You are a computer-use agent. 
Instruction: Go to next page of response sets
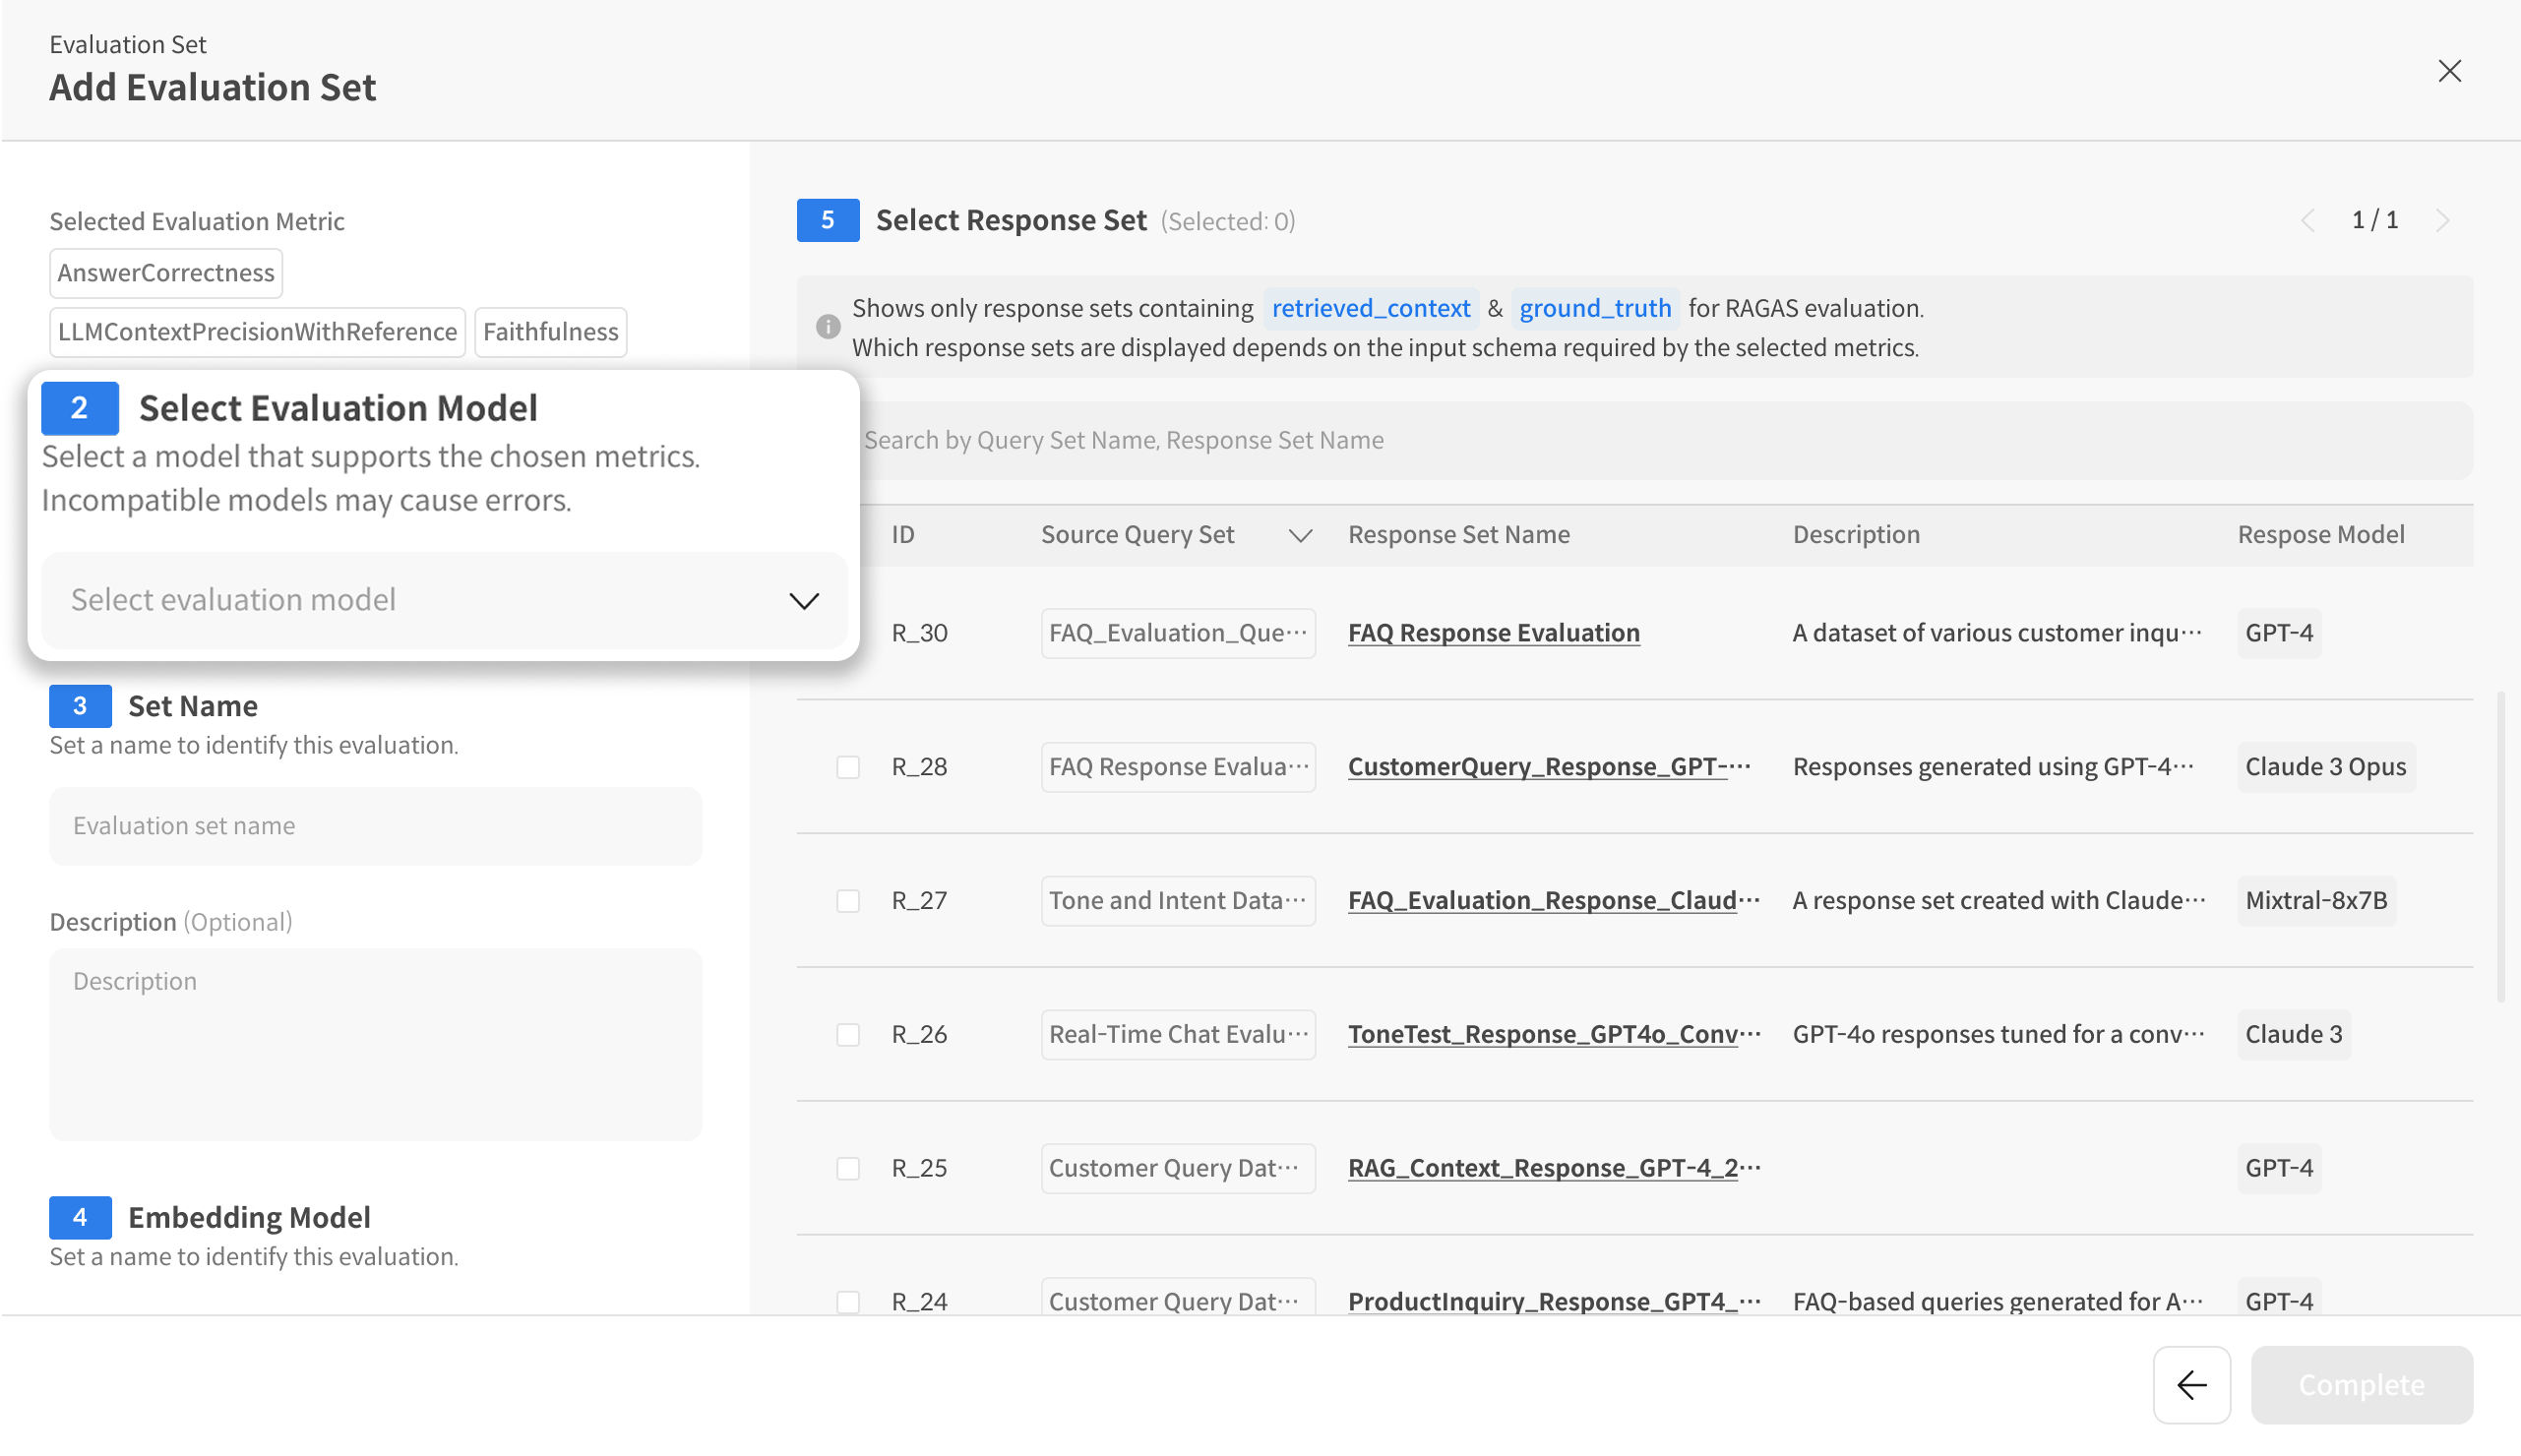2442,220
